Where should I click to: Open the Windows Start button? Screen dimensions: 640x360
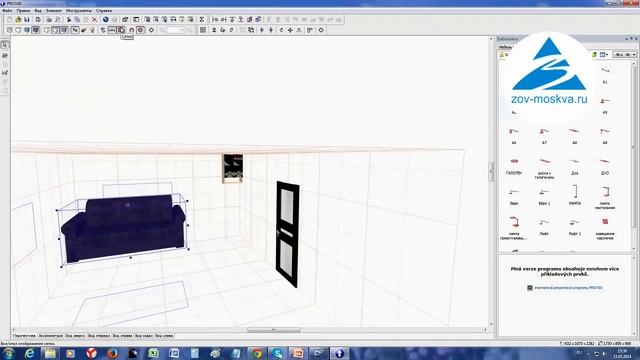coord(9,353)
